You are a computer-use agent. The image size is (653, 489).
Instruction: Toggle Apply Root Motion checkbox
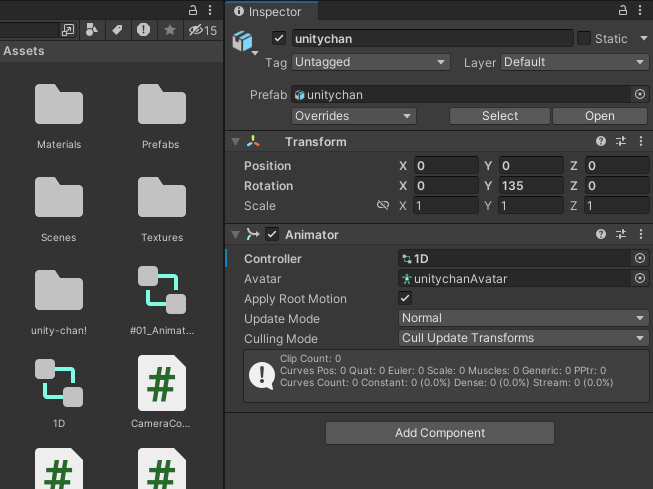[405, 298]
